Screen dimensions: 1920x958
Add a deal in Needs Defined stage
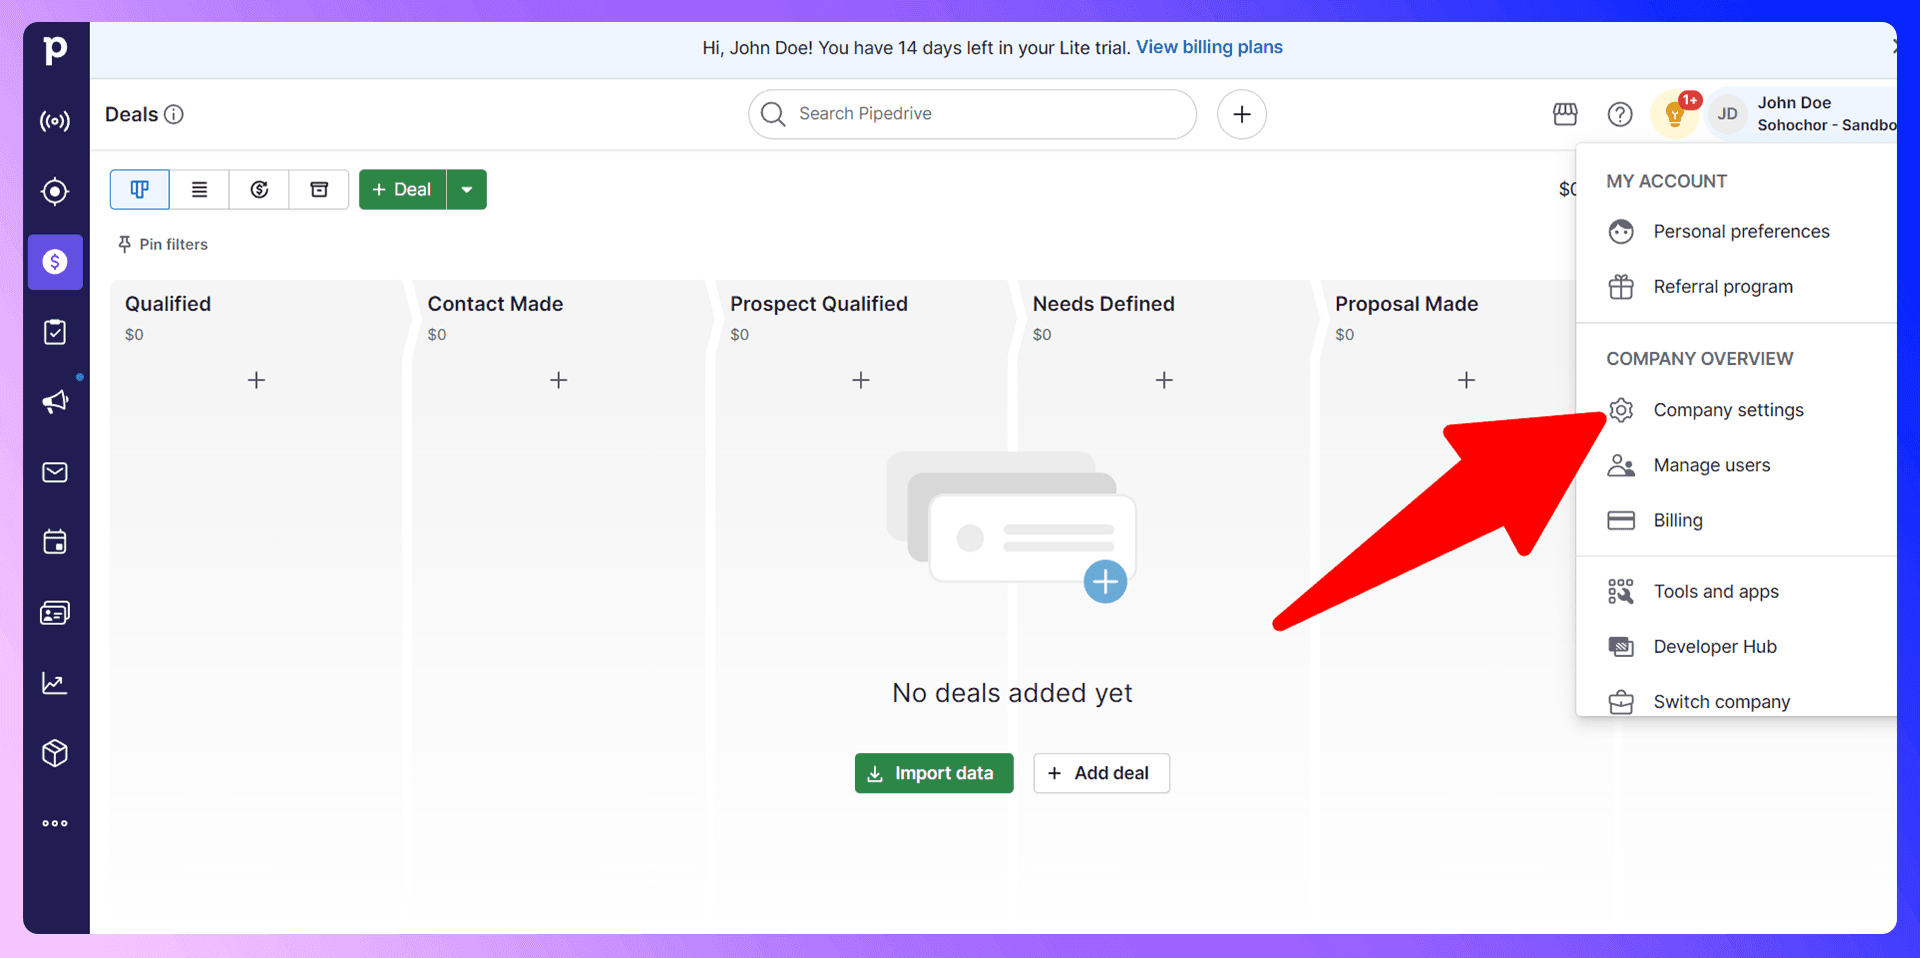(x=1164, y=380)
